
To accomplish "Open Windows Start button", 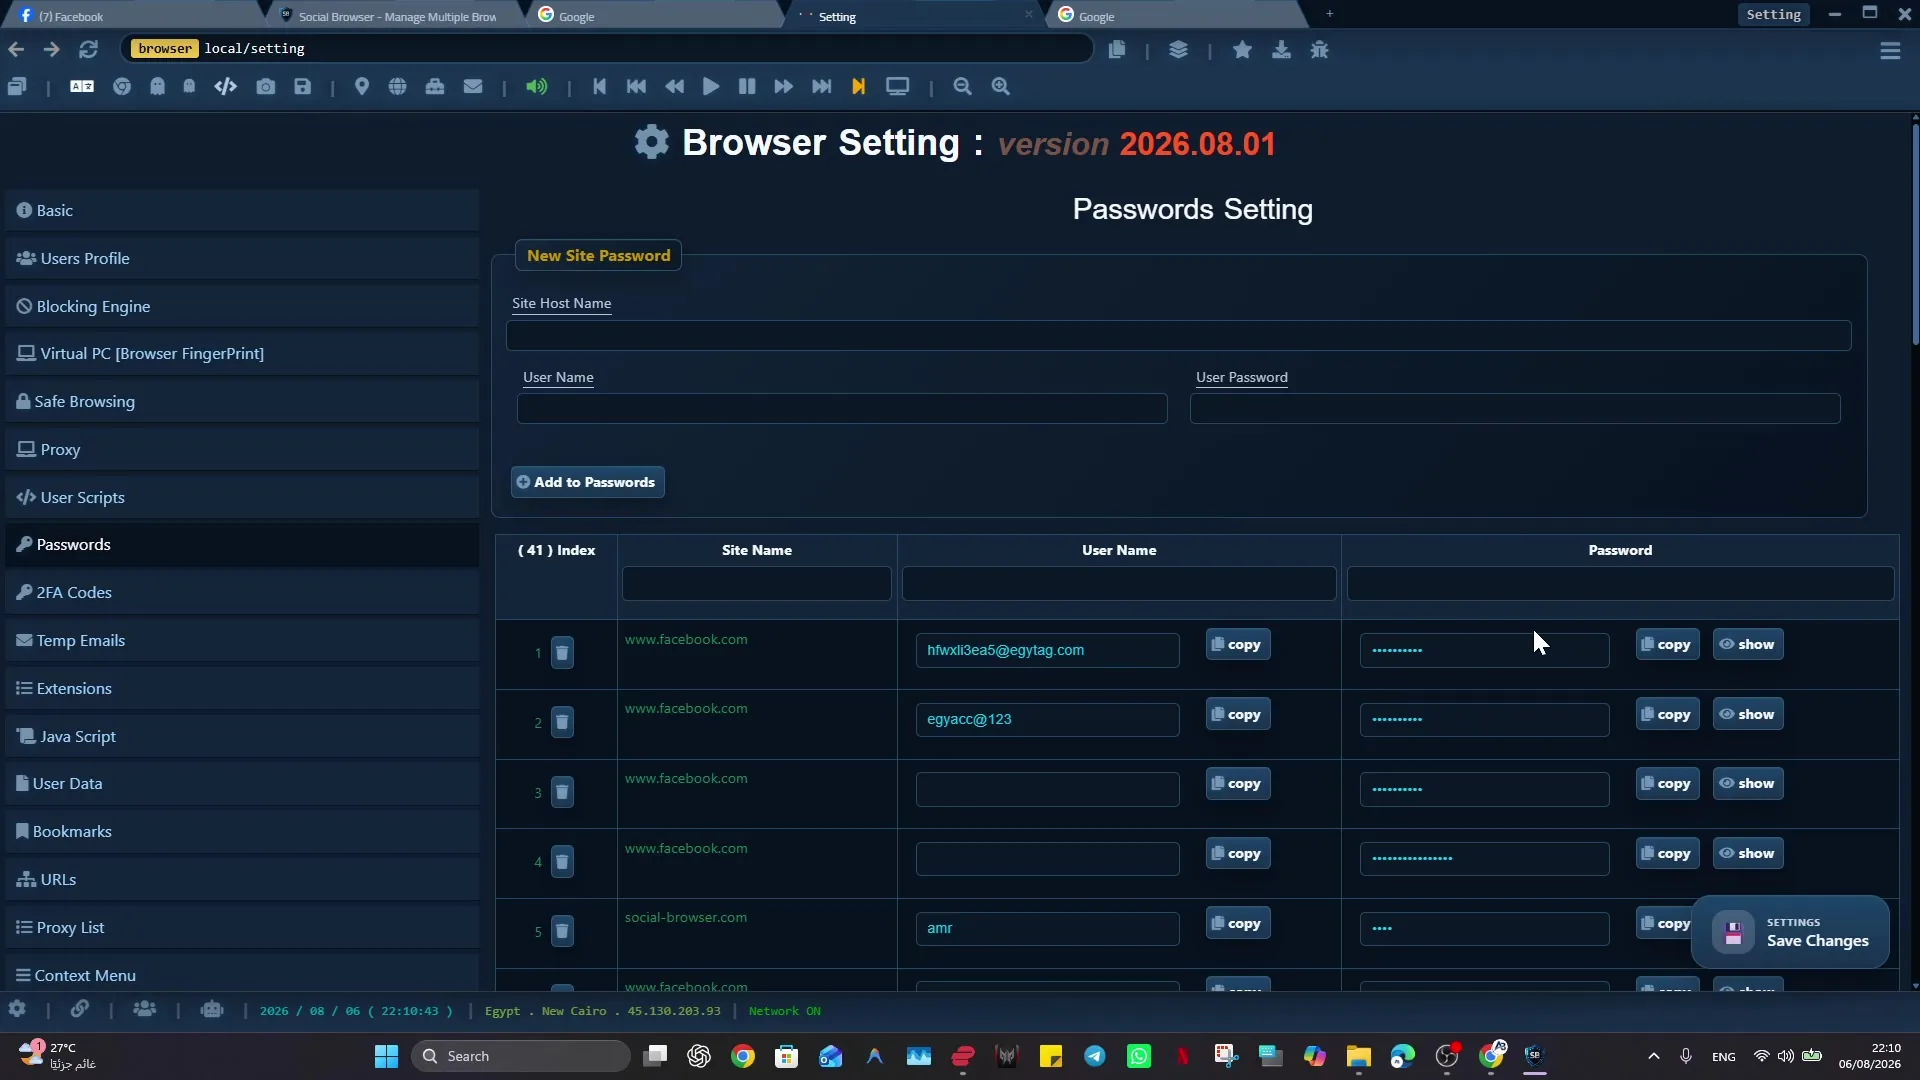I will [x=386, y=1056].
